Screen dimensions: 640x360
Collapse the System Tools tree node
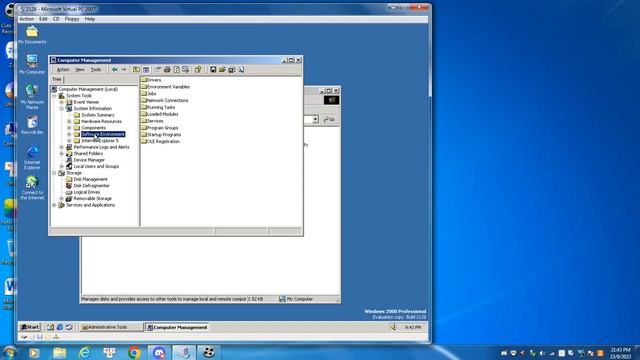54,96
